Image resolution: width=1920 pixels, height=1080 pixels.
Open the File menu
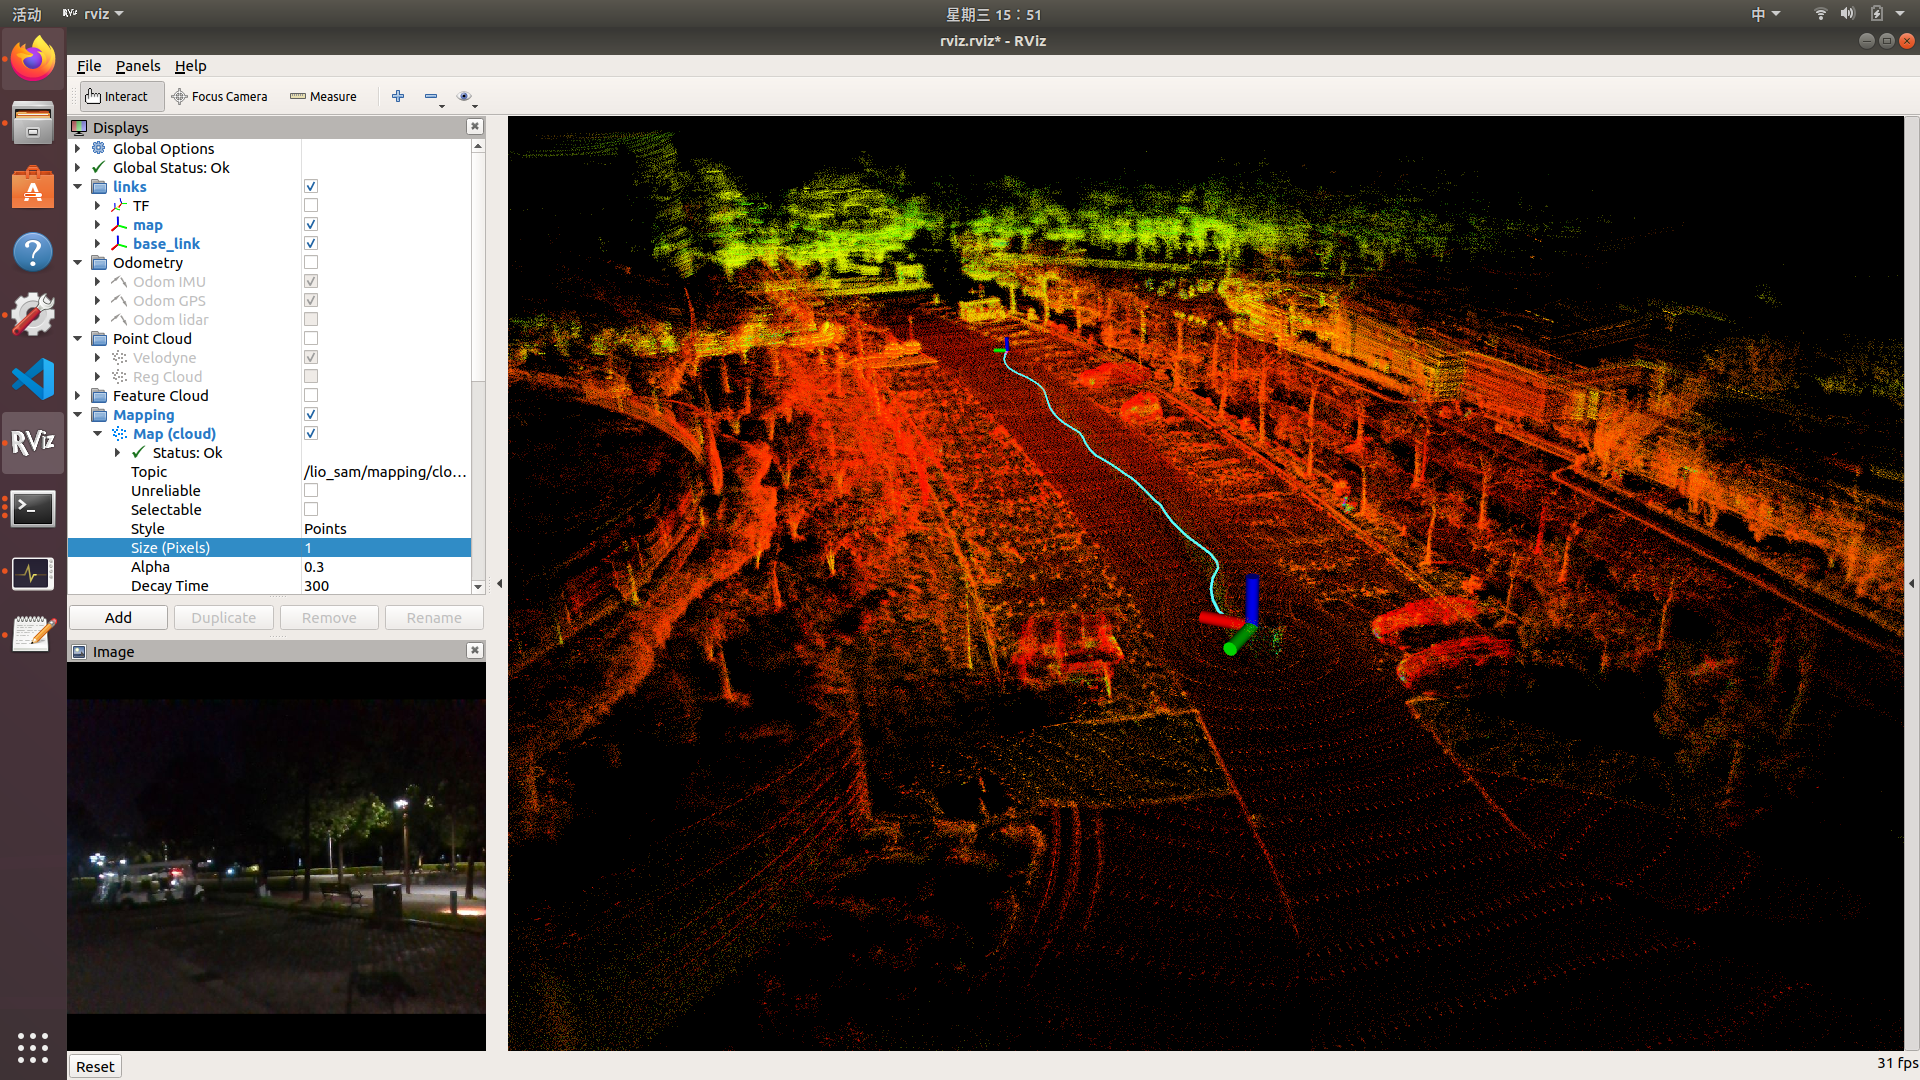point(89,66)
